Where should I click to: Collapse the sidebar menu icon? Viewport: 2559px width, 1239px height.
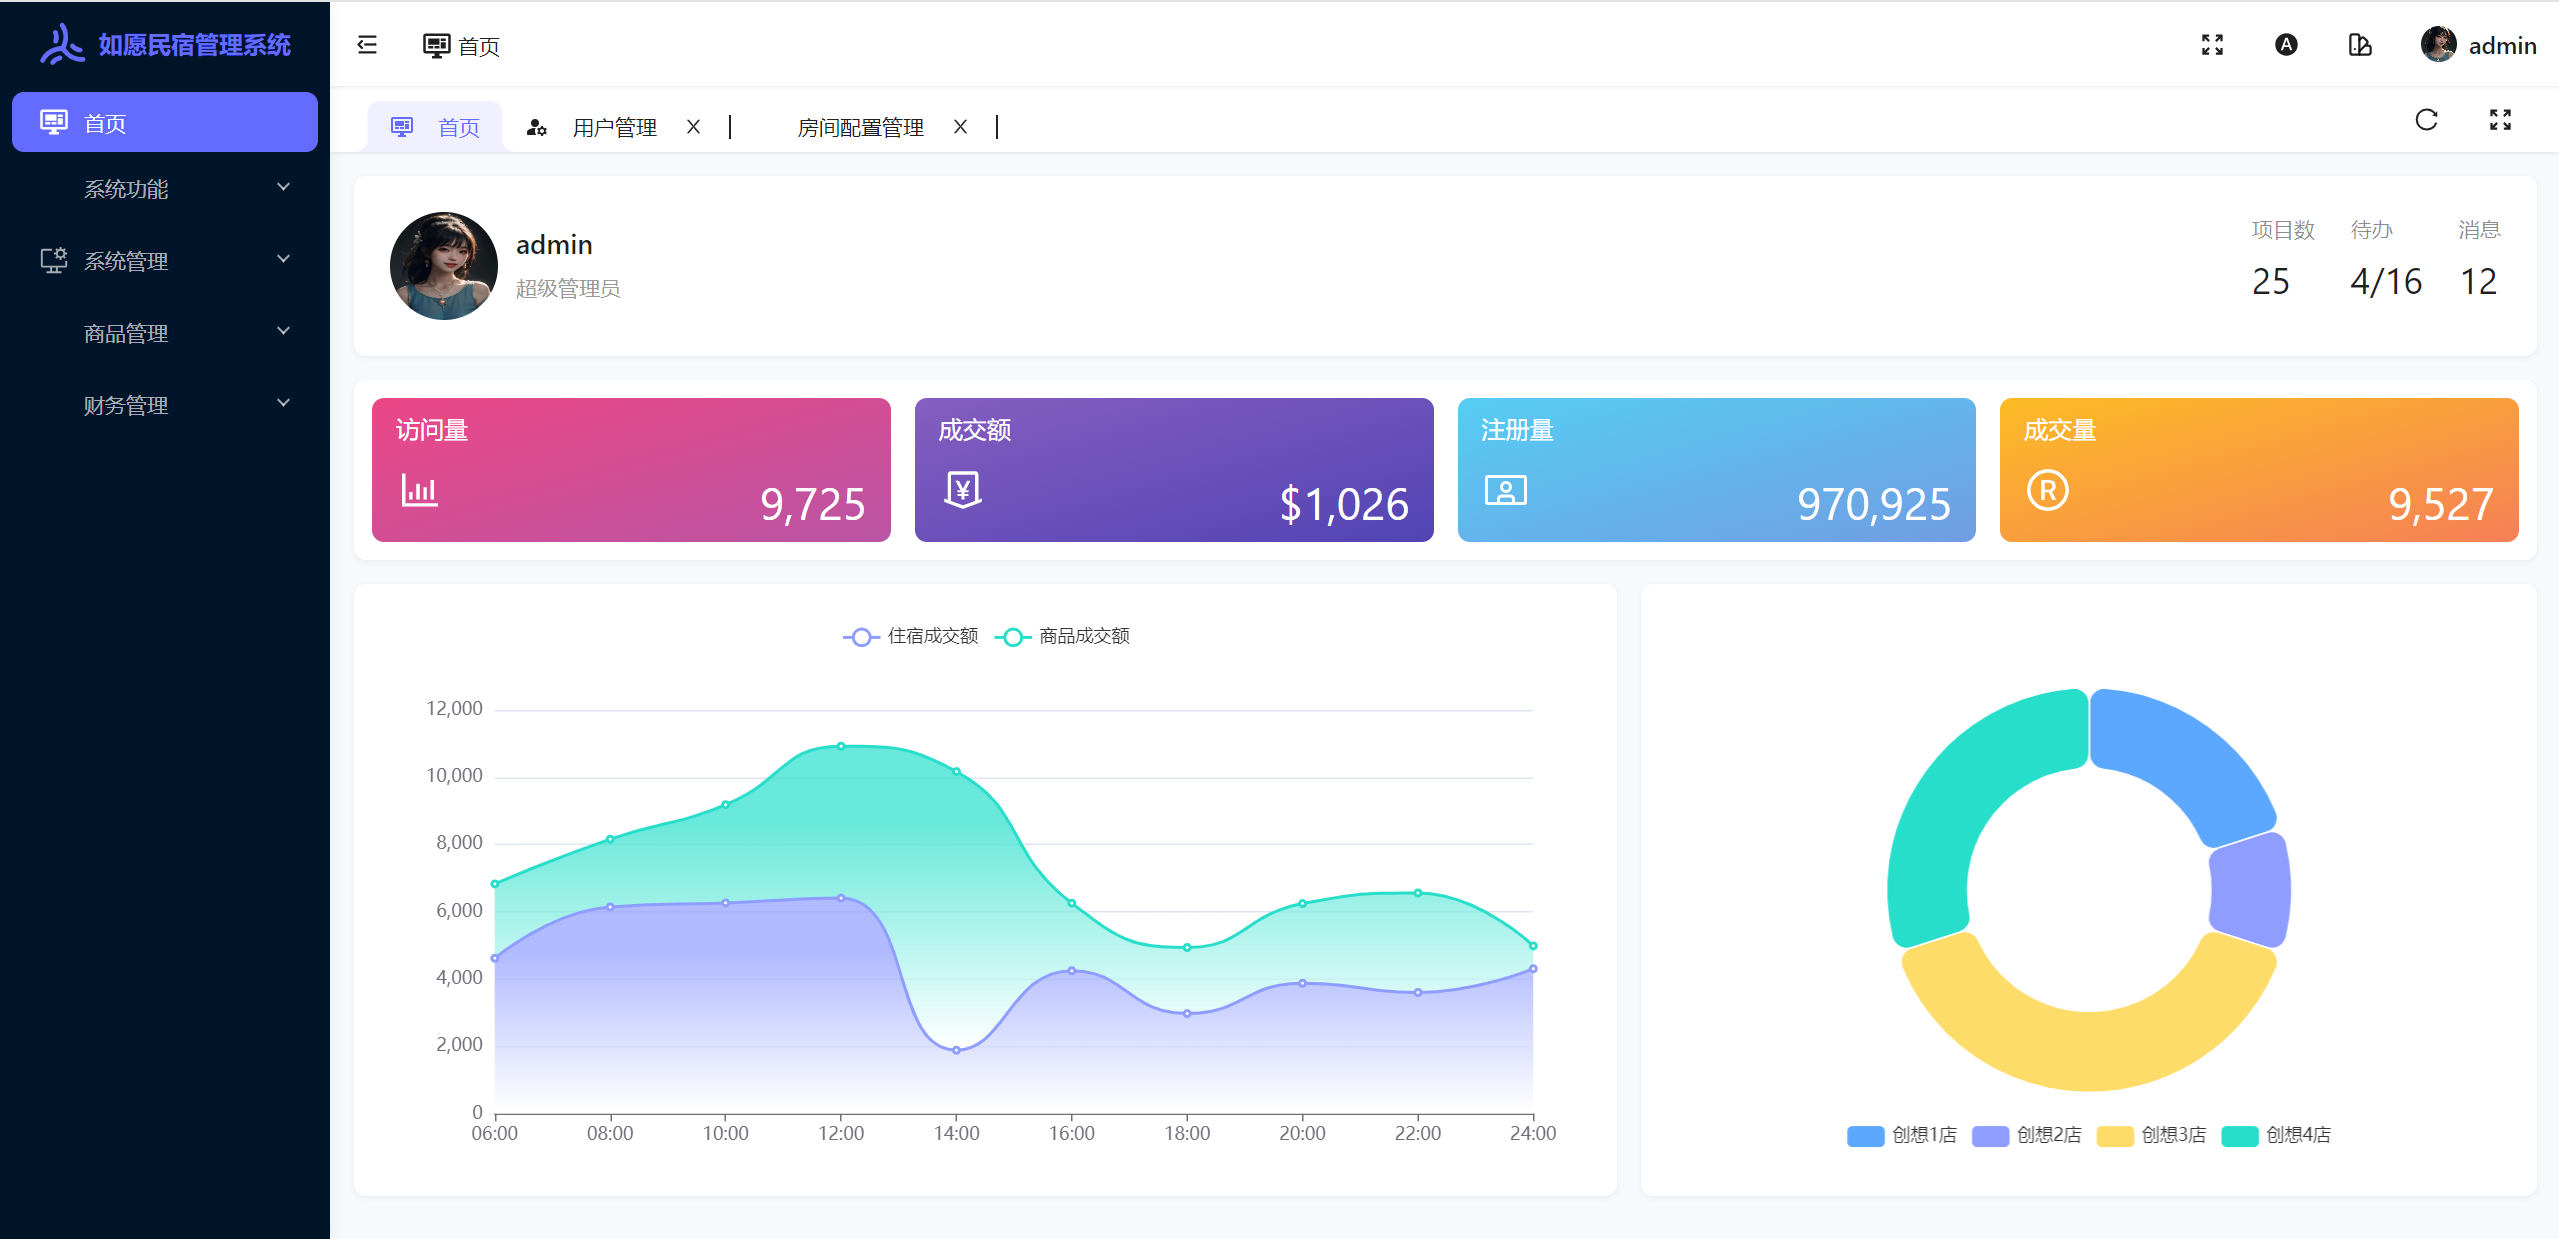pyautogui.click(x=367, y=45)
